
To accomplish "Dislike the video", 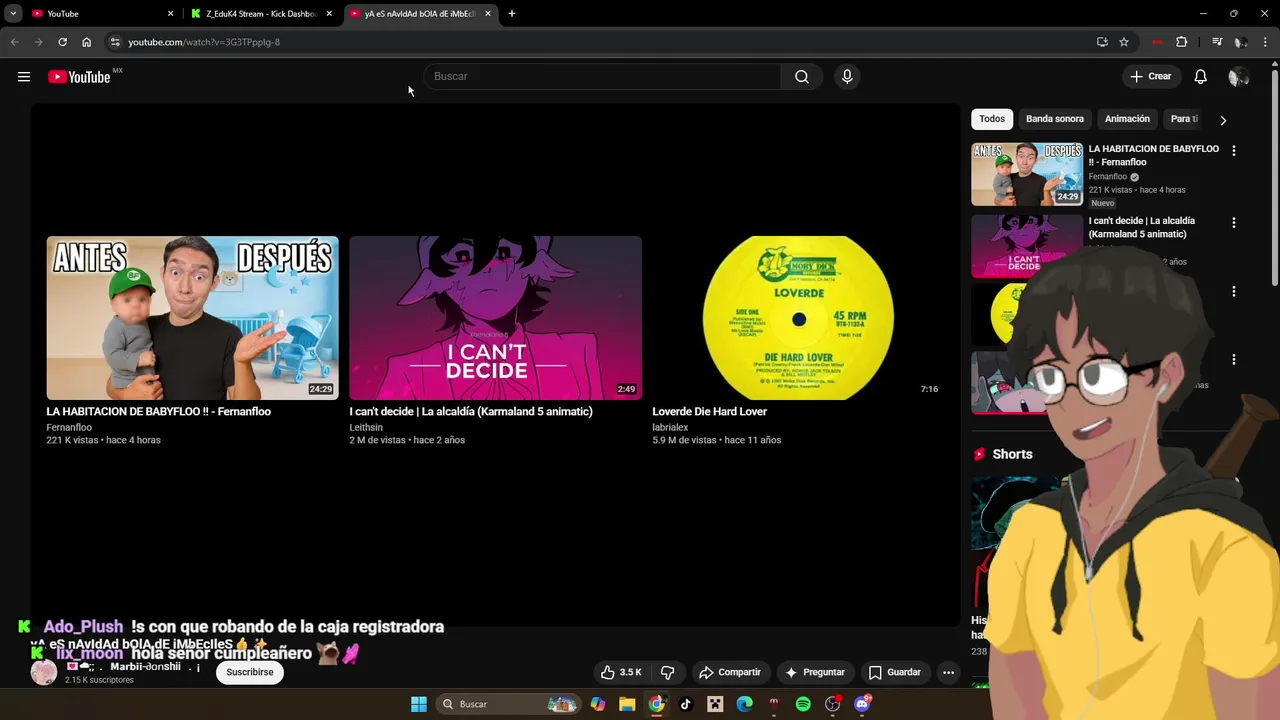I will point(668,672).
